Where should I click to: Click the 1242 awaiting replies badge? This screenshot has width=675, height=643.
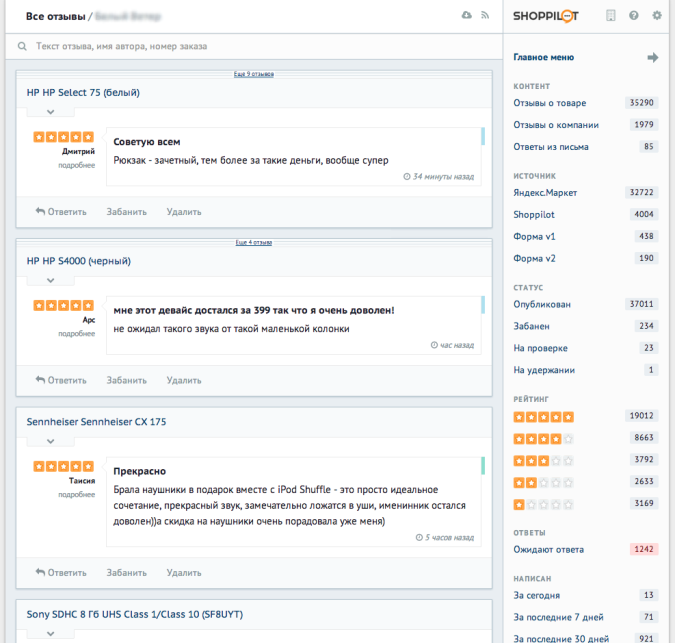(644, 549)
